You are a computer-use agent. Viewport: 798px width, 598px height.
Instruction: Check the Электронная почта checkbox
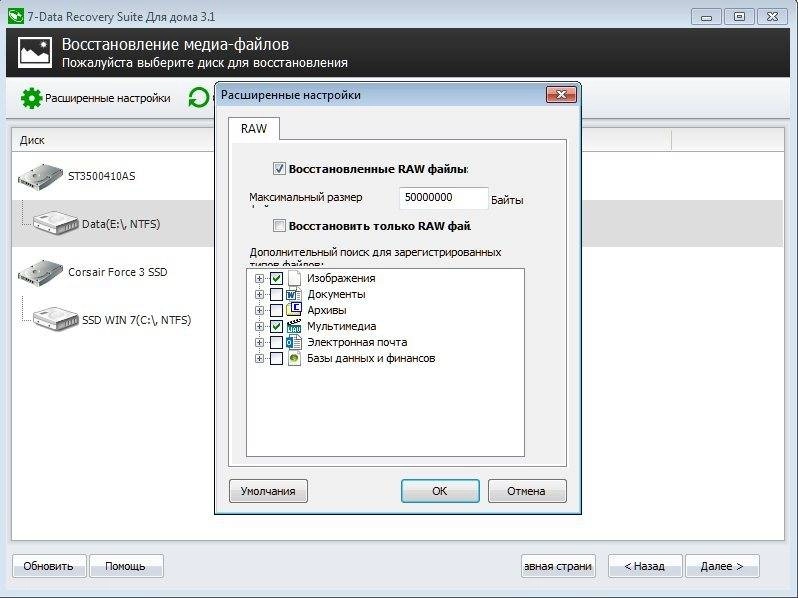tap(276, 342)
